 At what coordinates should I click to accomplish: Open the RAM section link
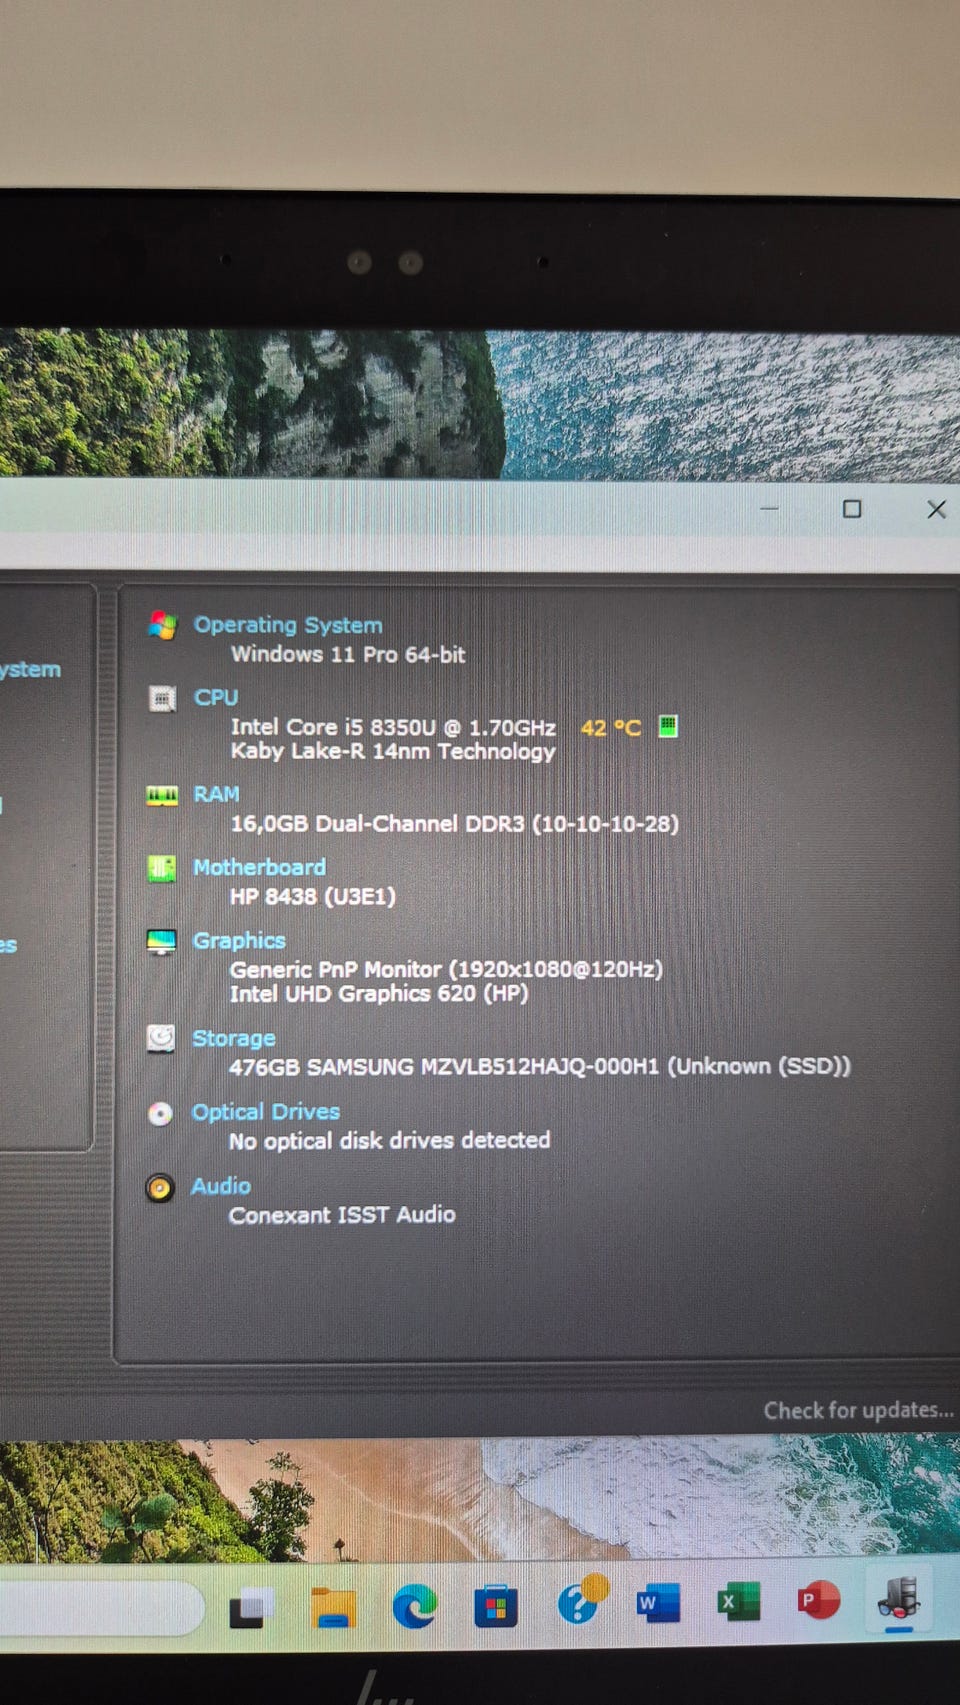216,794
